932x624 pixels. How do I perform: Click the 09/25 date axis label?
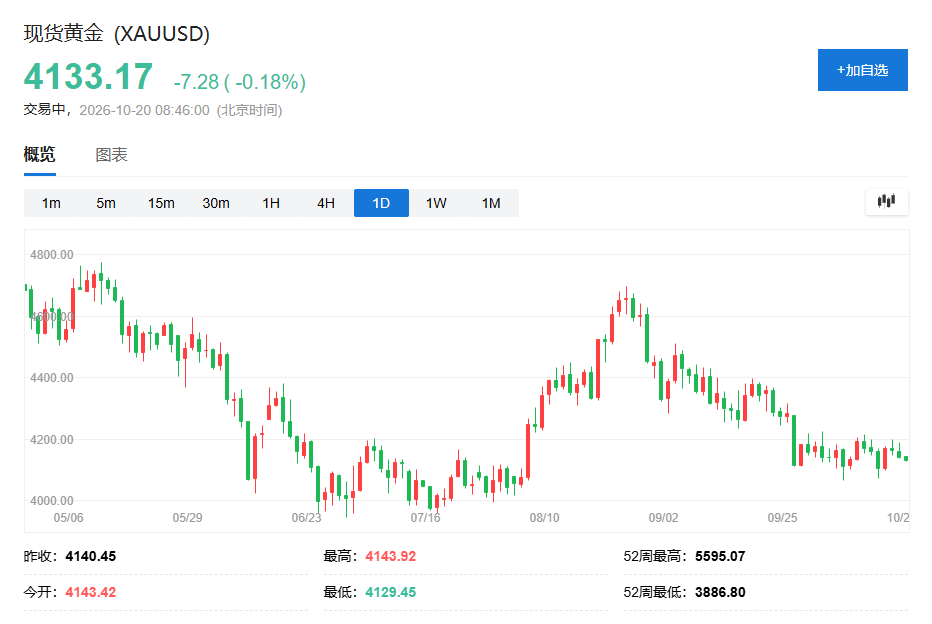[782, 518]
